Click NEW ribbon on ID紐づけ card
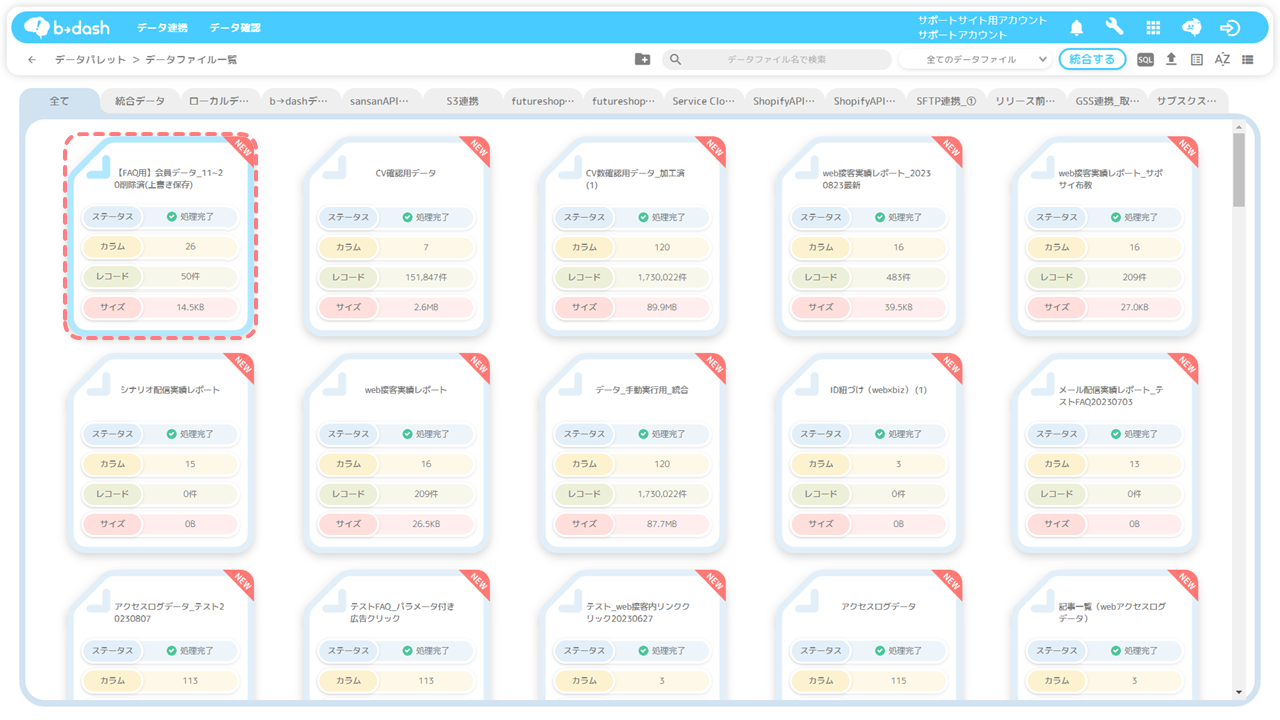The image size is (1280, 720). pos(949,368)
